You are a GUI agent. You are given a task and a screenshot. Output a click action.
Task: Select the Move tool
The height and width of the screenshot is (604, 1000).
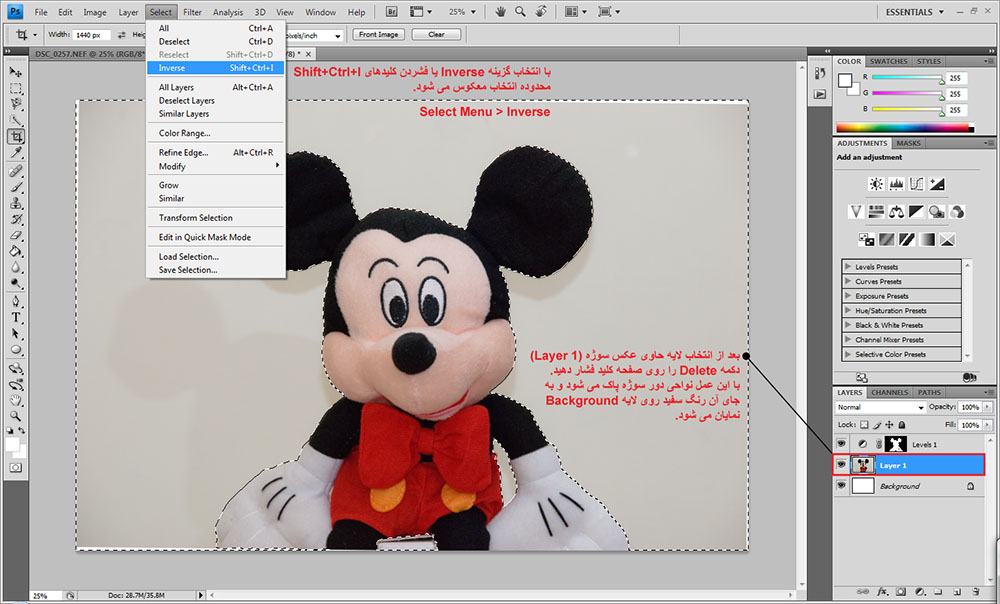tap(15, 71)
